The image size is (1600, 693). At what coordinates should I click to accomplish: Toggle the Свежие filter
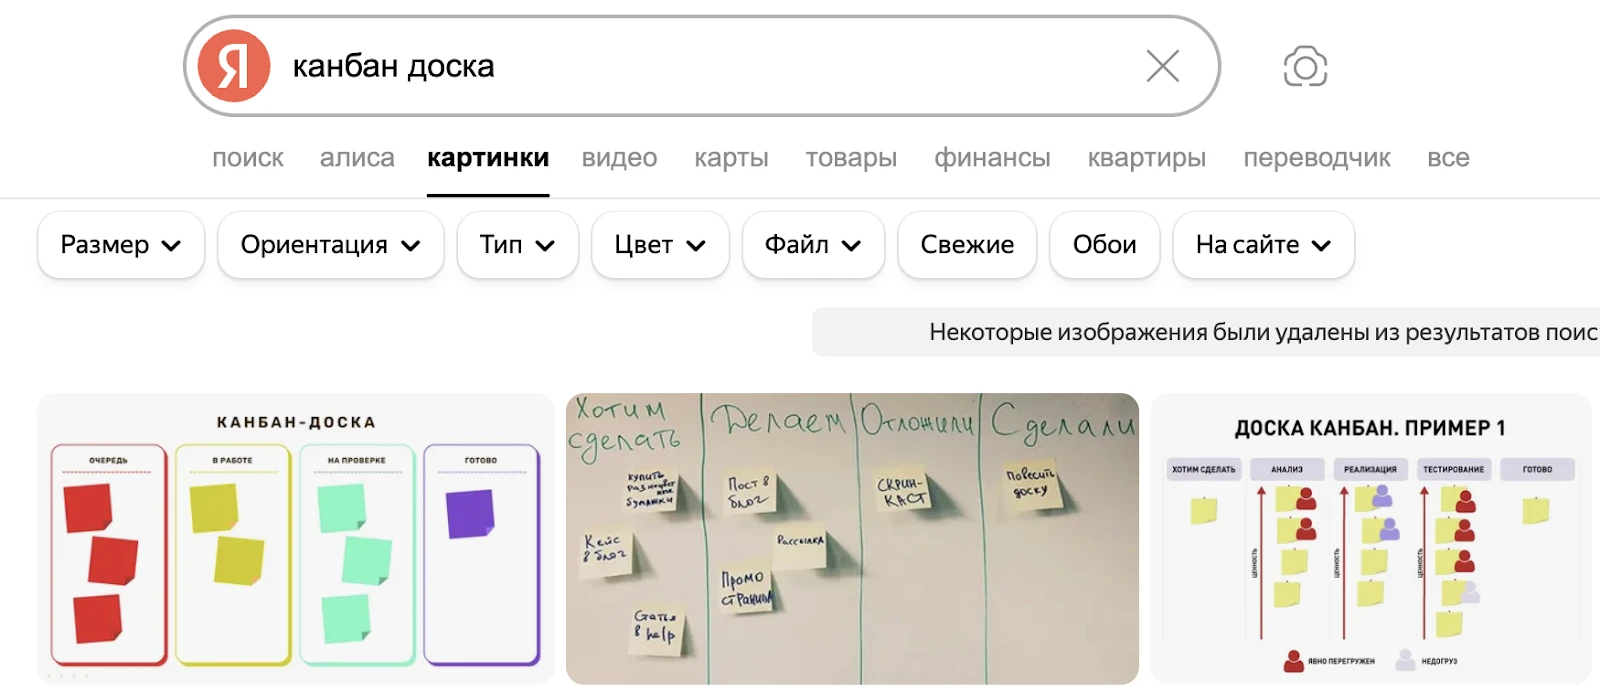click(967, 245)
